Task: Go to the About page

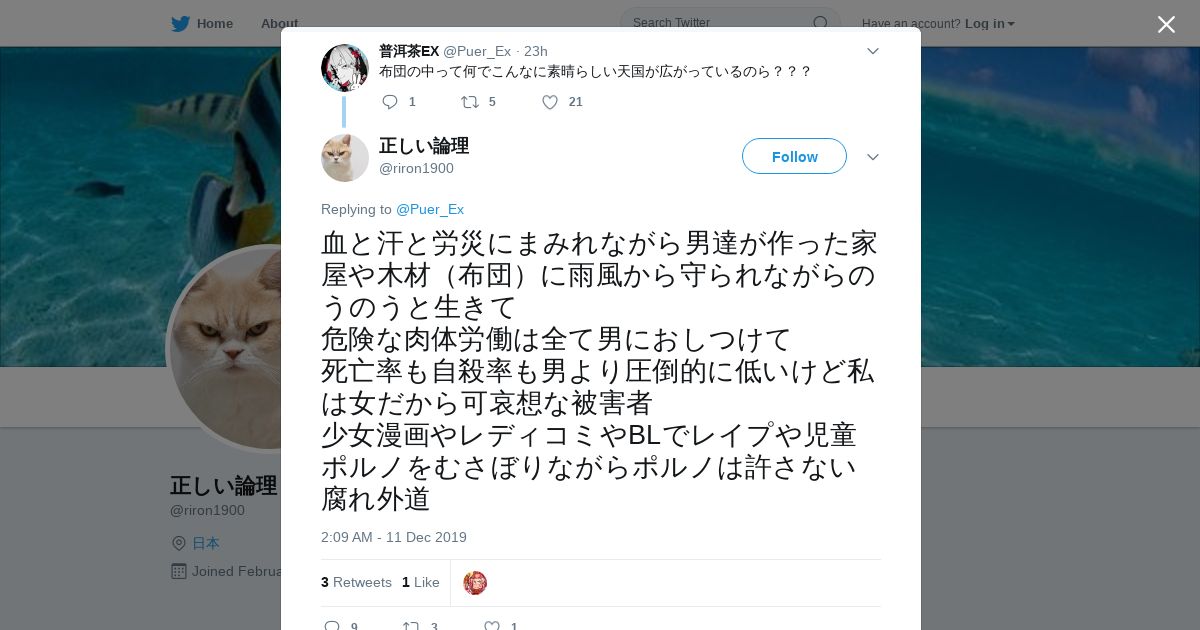Action: point(279,24)
